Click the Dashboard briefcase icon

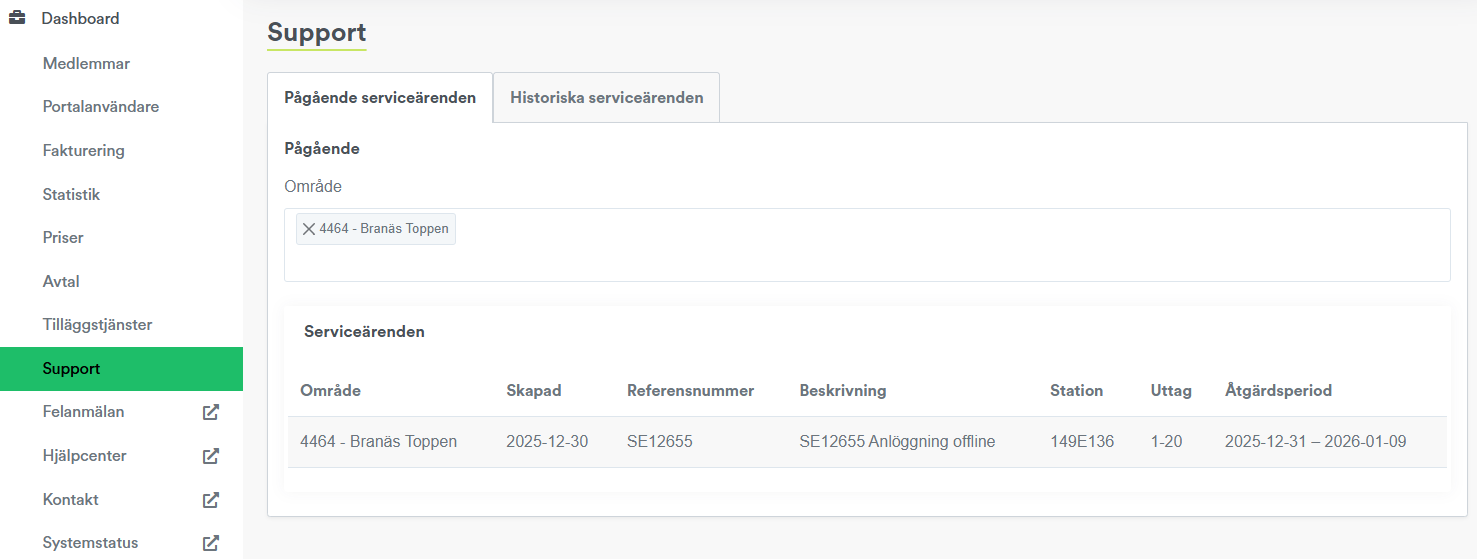pyautogui.click(x=17, y=18)
